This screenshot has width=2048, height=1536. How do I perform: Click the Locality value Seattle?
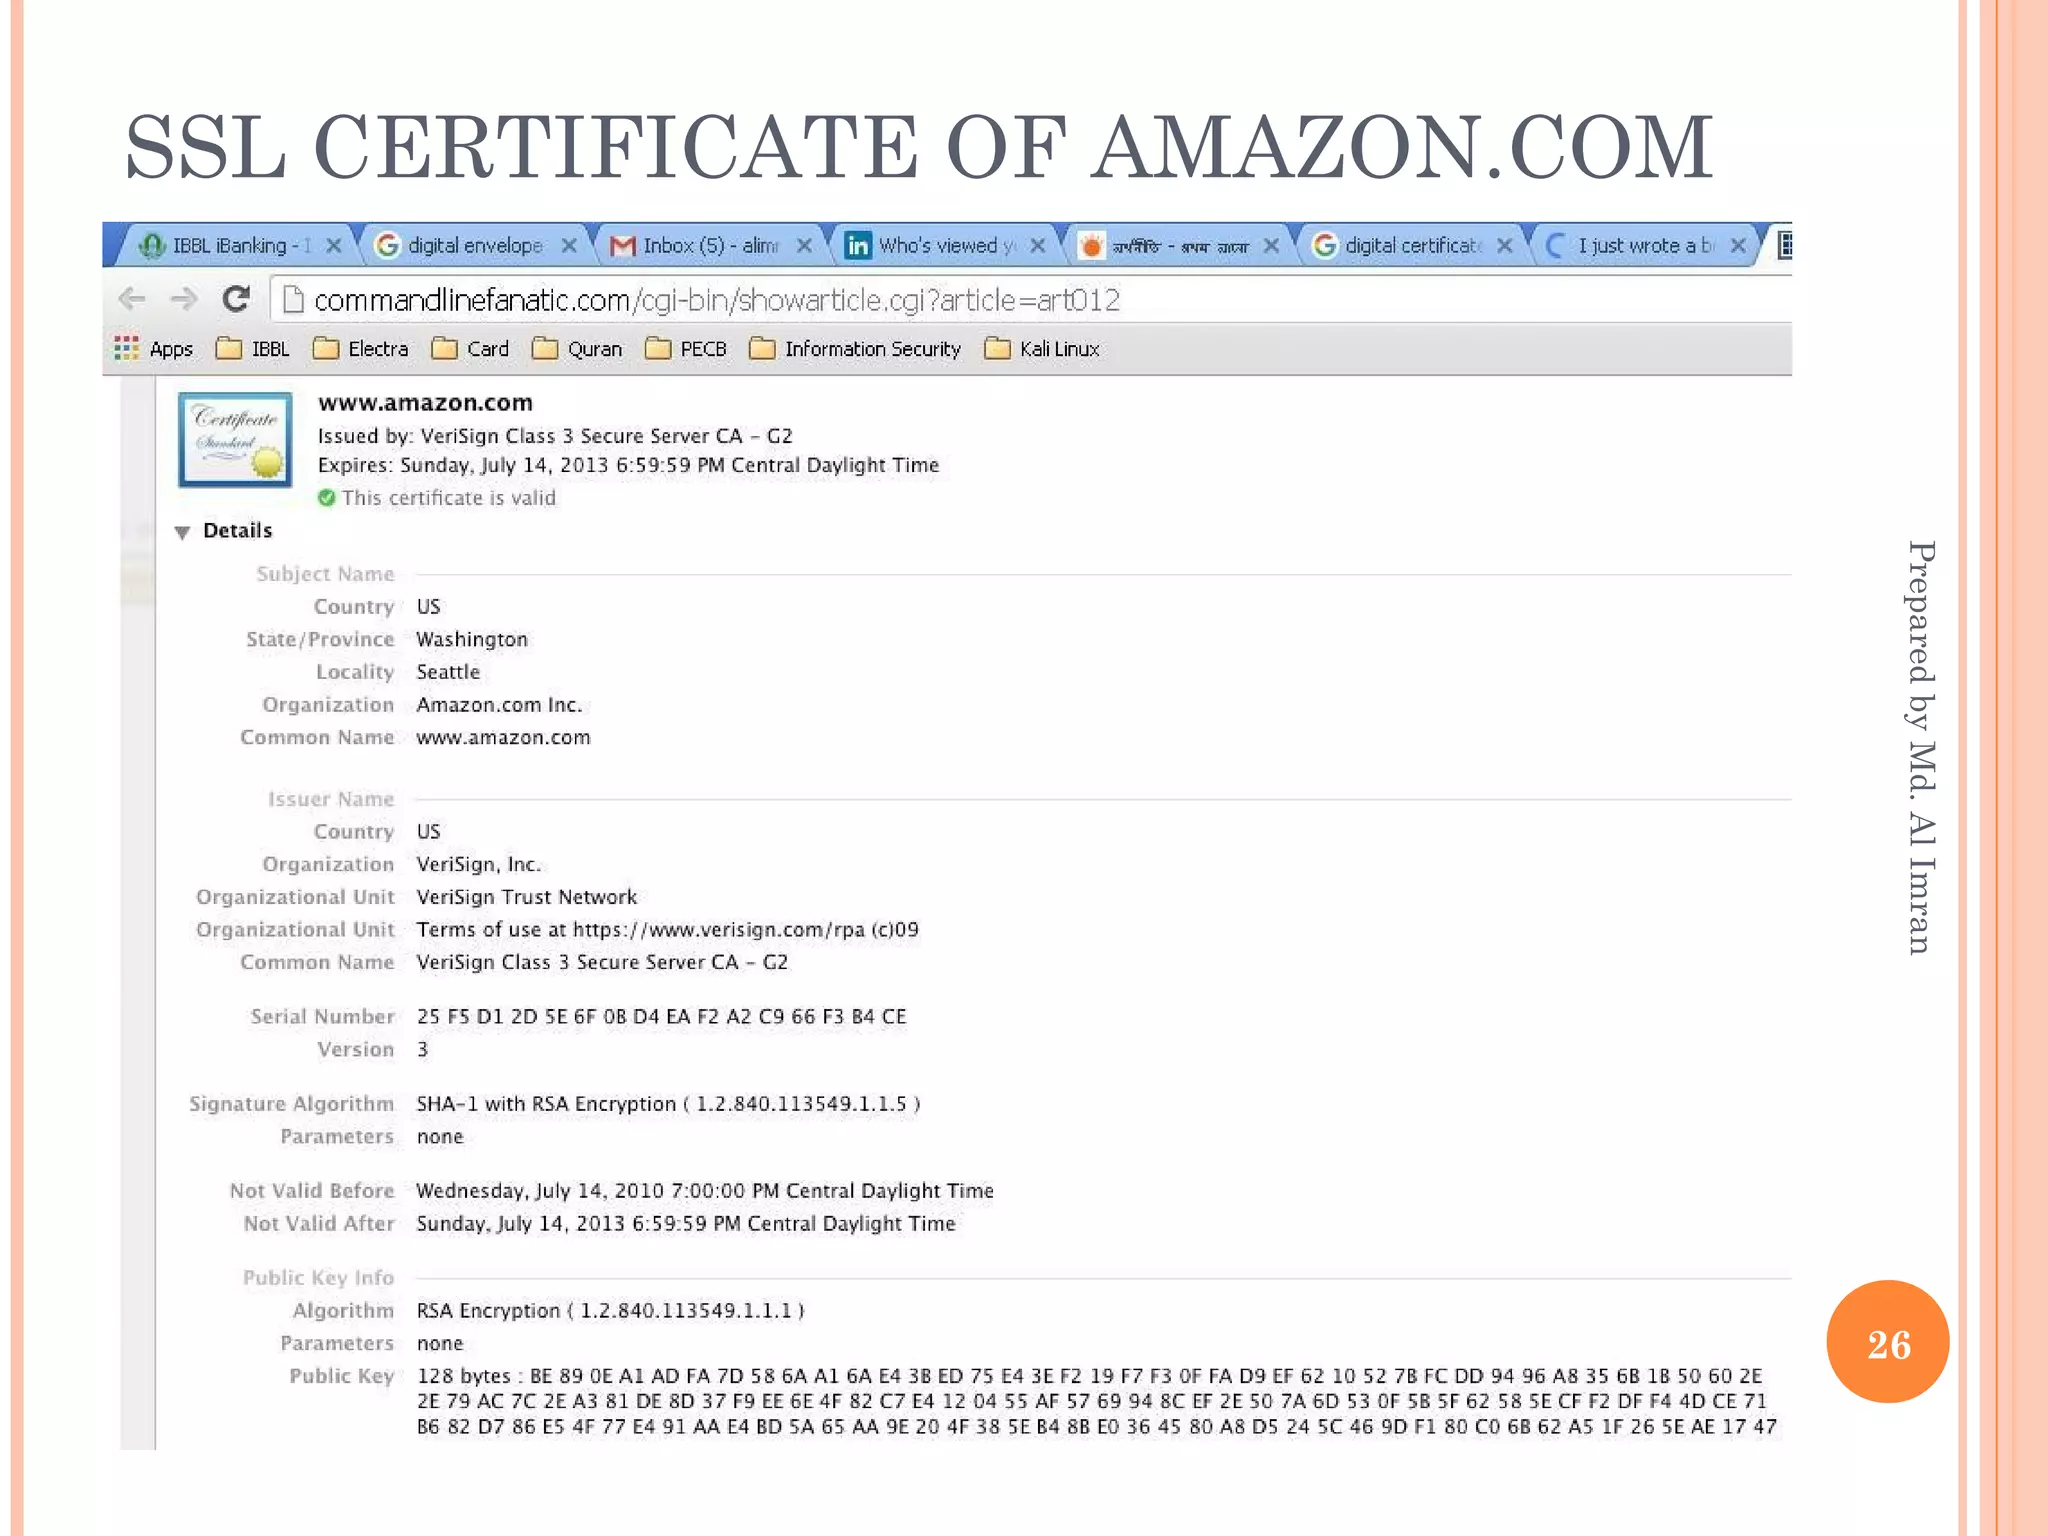click(x=448, y=672)
